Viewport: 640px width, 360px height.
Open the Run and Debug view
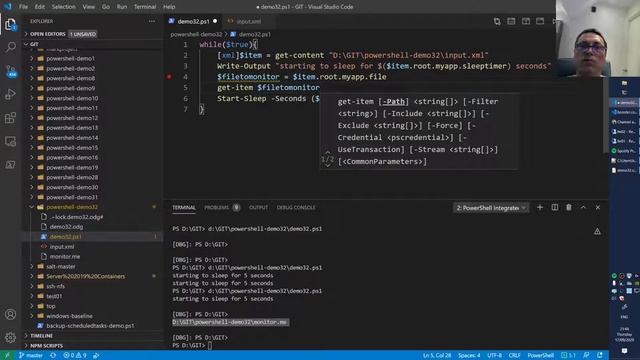(x=11, y=94)
